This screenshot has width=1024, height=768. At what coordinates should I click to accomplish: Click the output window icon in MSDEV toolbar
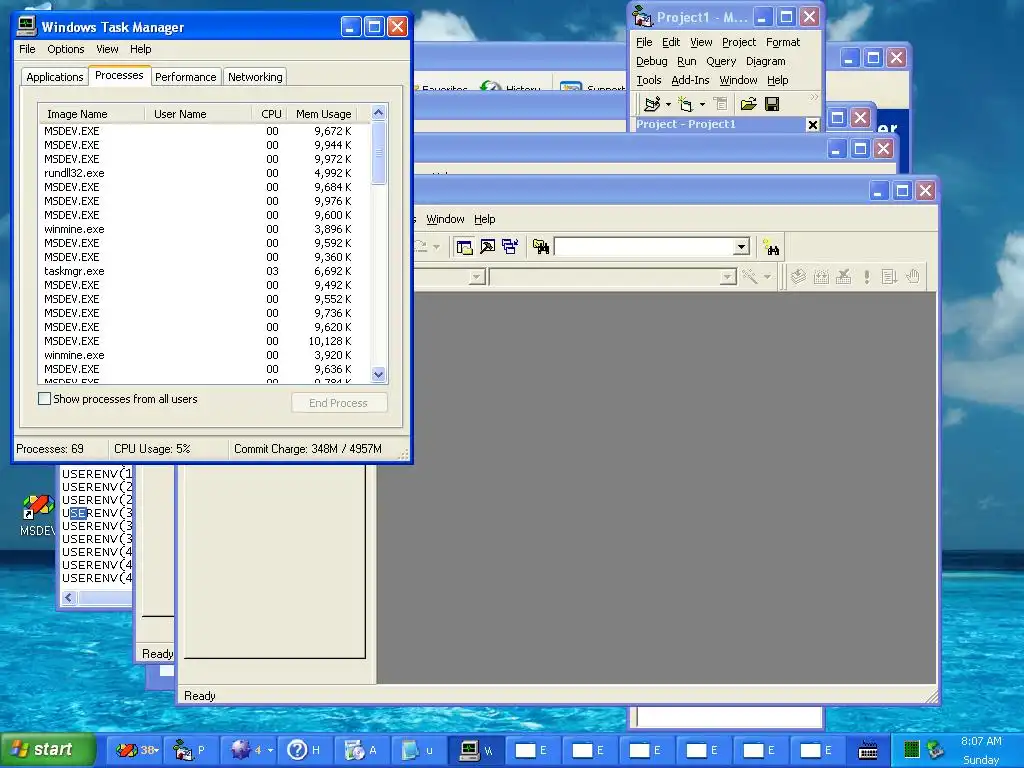487,247
